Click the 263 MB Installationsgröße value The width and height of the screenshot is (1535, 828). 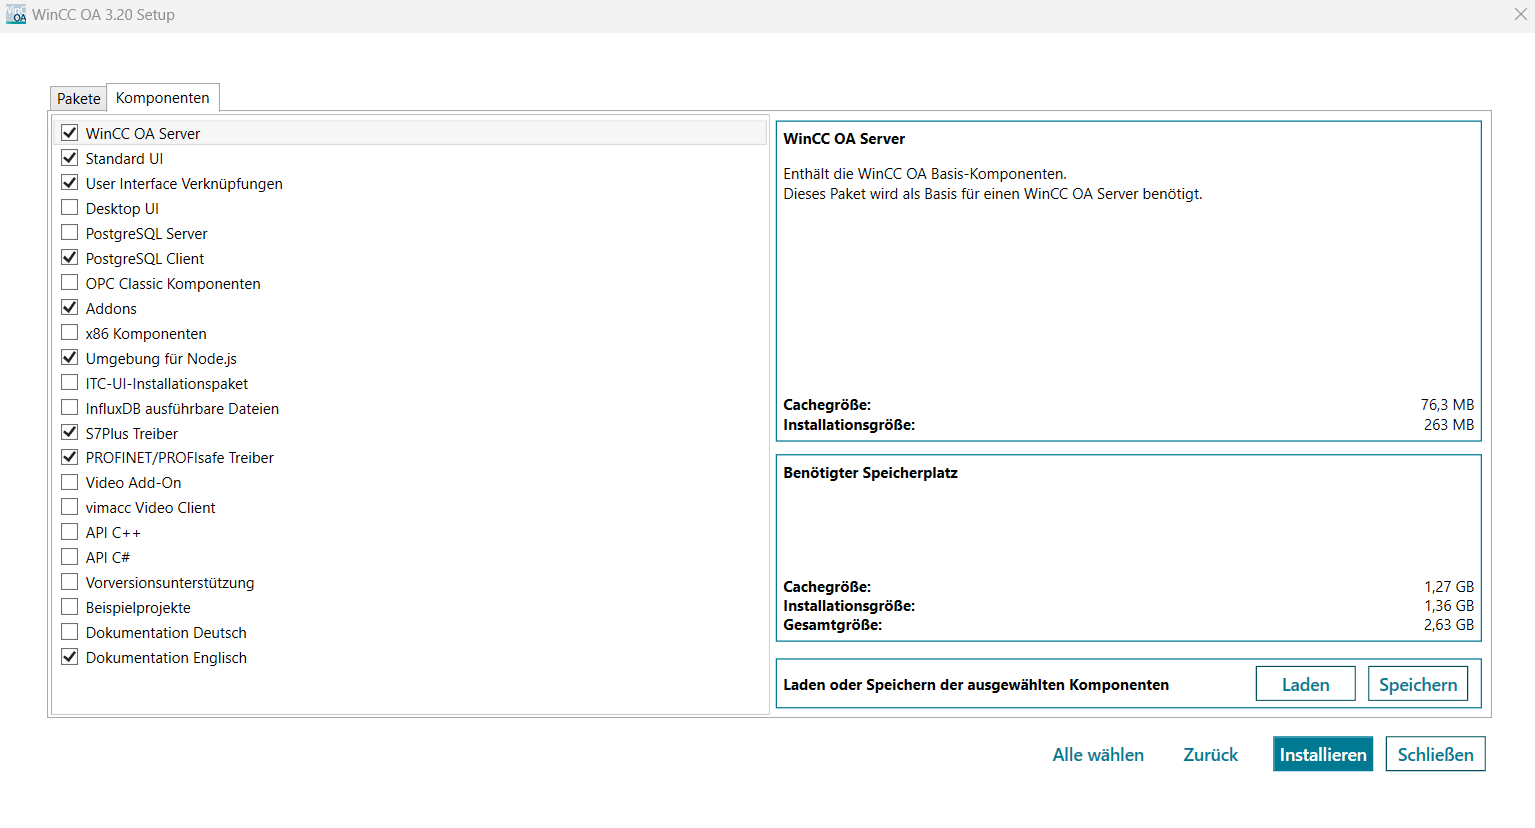click(1449, 424)
